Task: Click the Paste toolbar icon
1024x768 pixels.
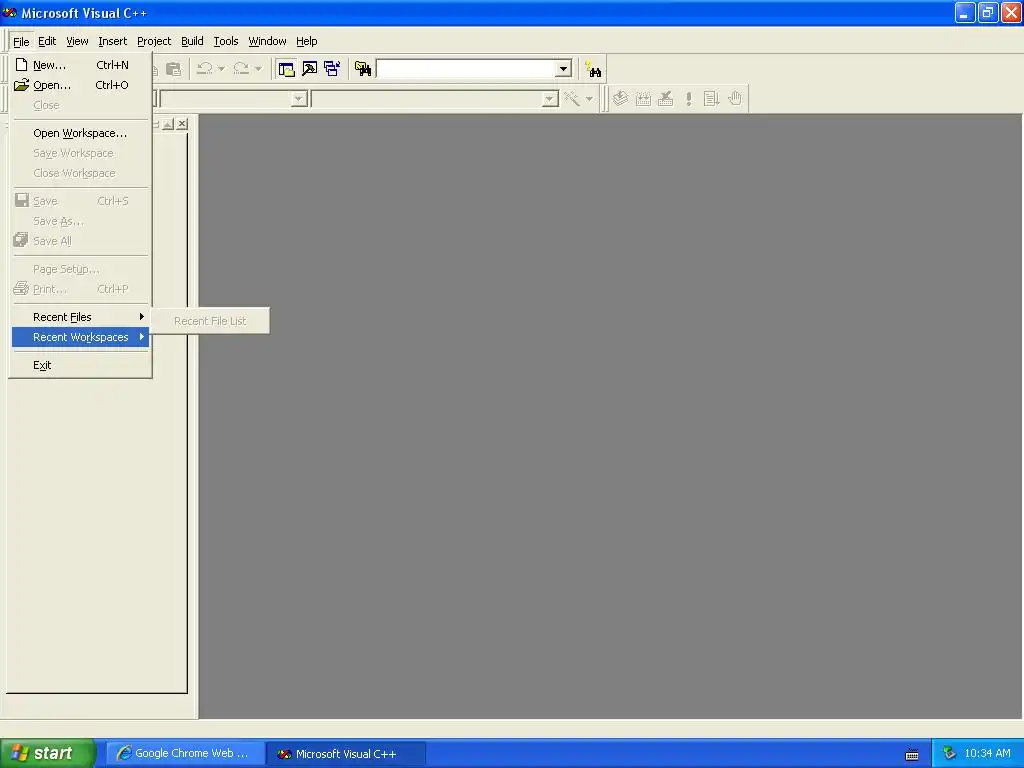Action: click(x=174, y=69)
